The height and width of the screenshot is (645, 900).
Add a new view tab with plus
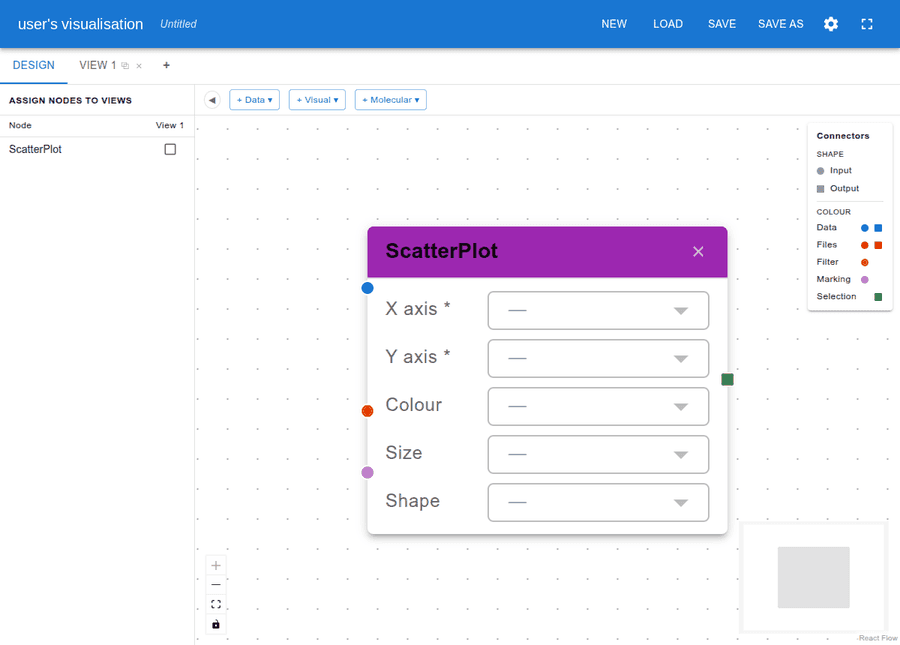(166, 65)
